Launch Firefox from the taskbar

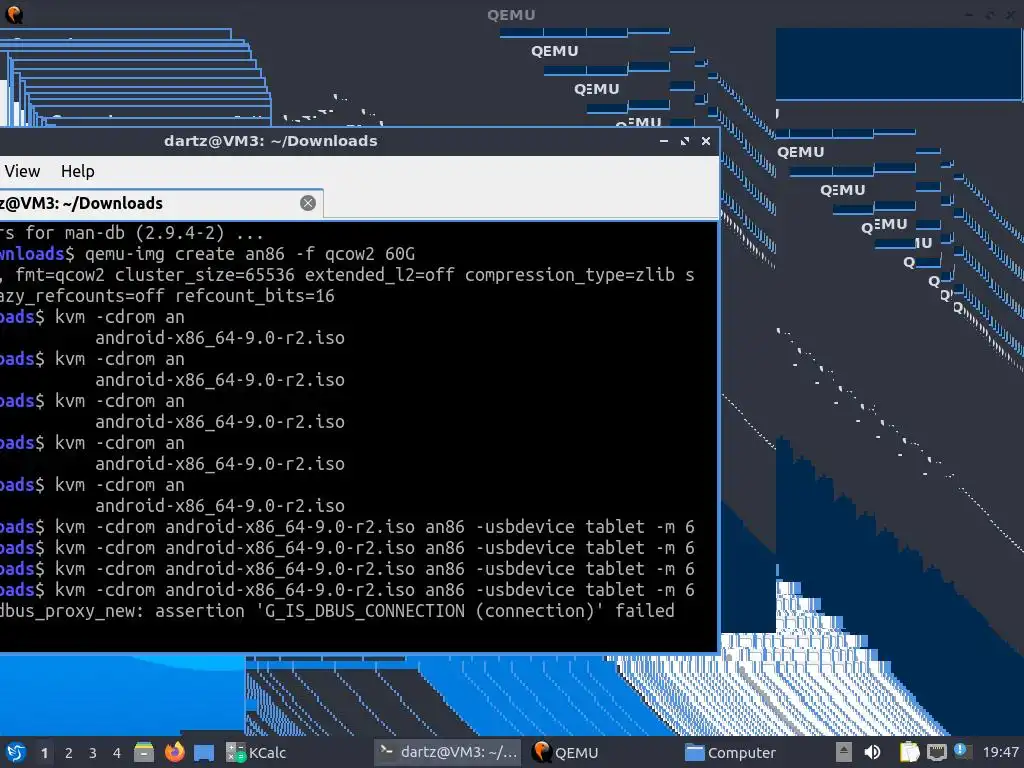tap(174, 752)
